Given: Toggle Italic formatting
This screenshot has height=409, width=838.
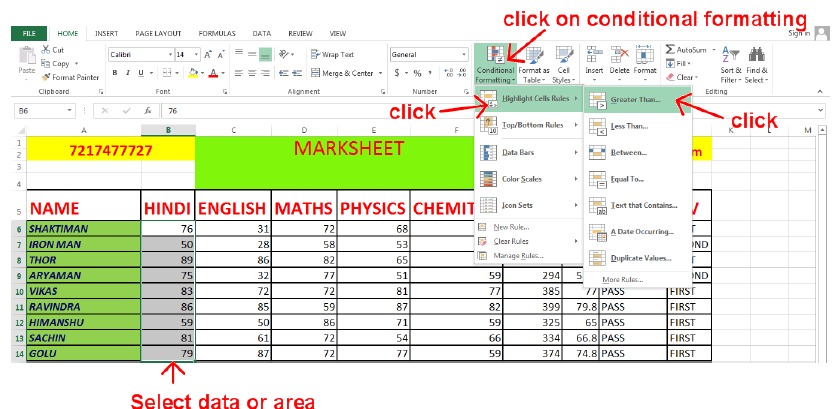Looking at the screenshot, I should pyautogui.click(x=128, y=73).
